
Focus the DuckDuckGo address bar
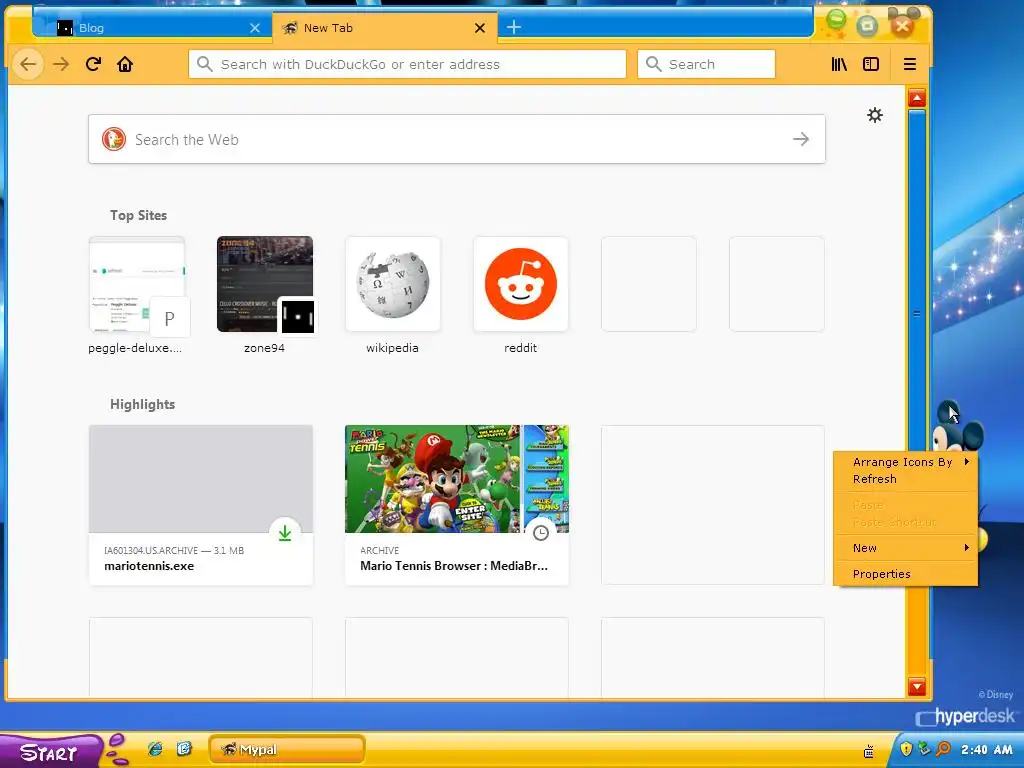408,64
